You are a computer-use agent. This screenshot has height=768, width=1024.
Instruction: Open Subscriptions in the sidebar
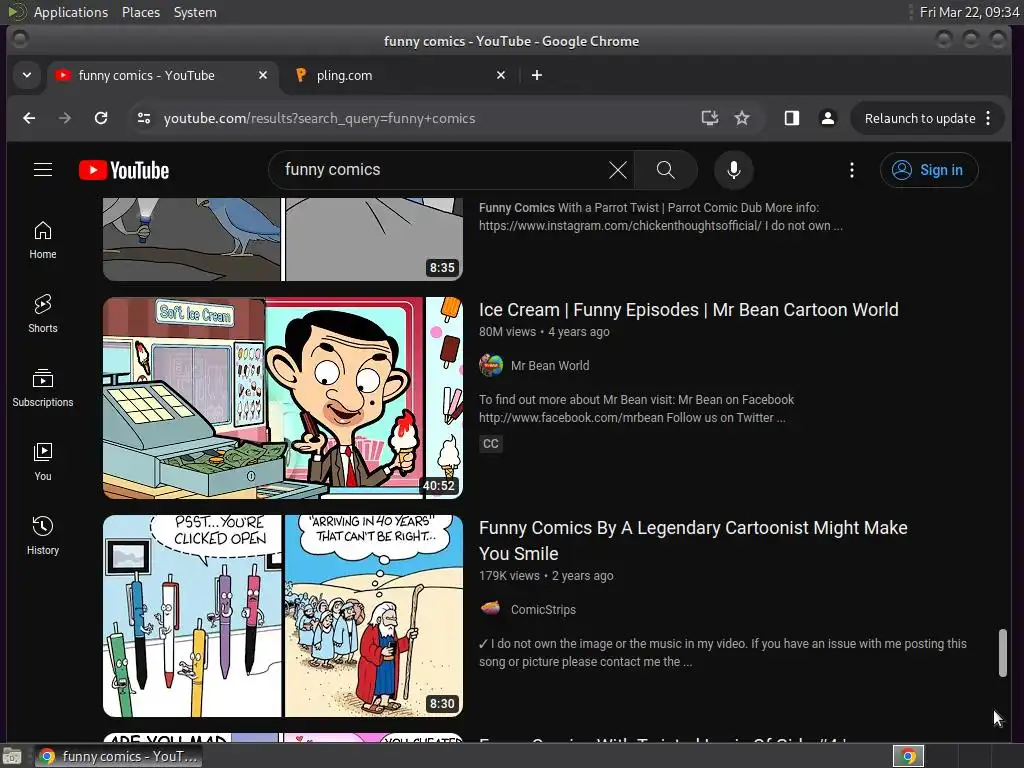pyautogui.click(x=43, y=388)
